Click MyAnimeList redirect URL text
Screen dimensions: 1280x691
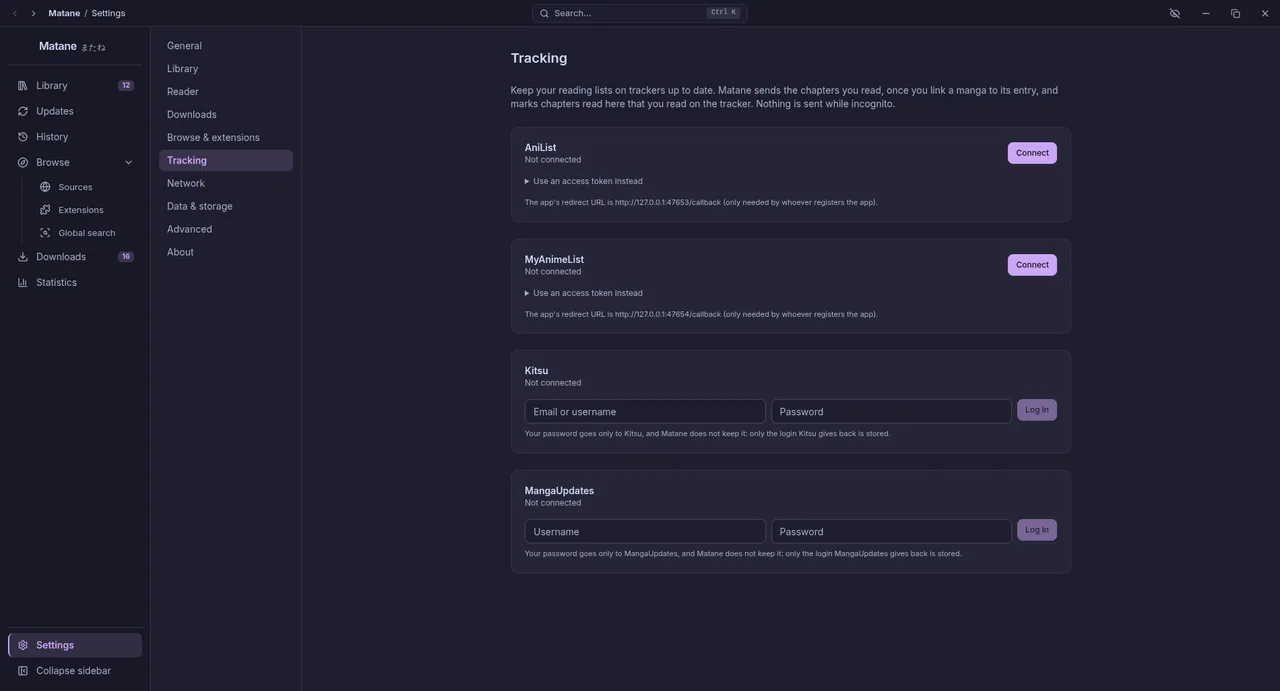coord(701,315)
